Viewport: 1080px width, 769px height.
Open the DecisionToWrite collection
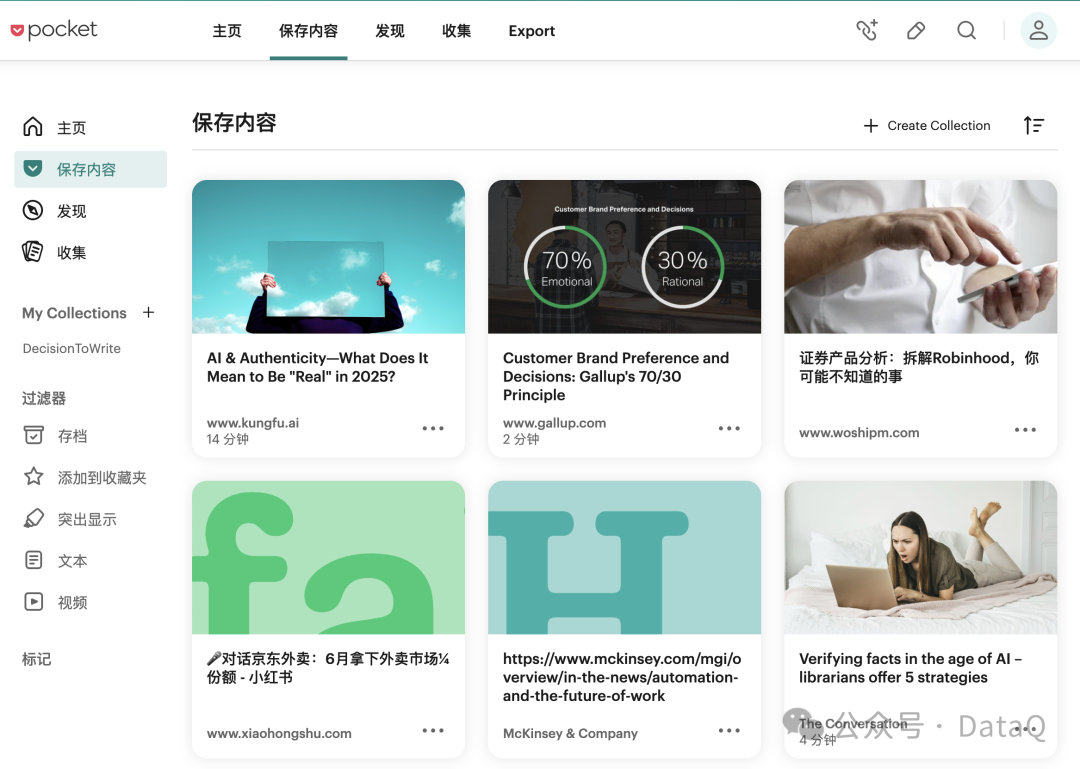(x=72, y=349)
